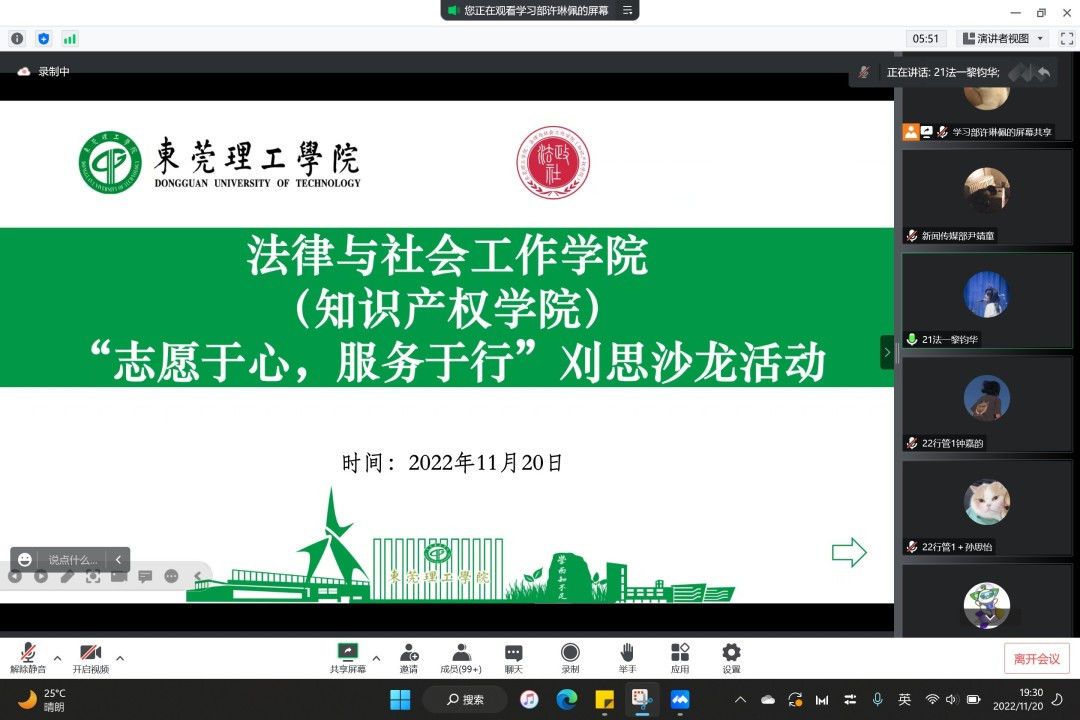Turn on camera with 开启视频
This screenshot has height=720, width=1080.
point(90,656)
